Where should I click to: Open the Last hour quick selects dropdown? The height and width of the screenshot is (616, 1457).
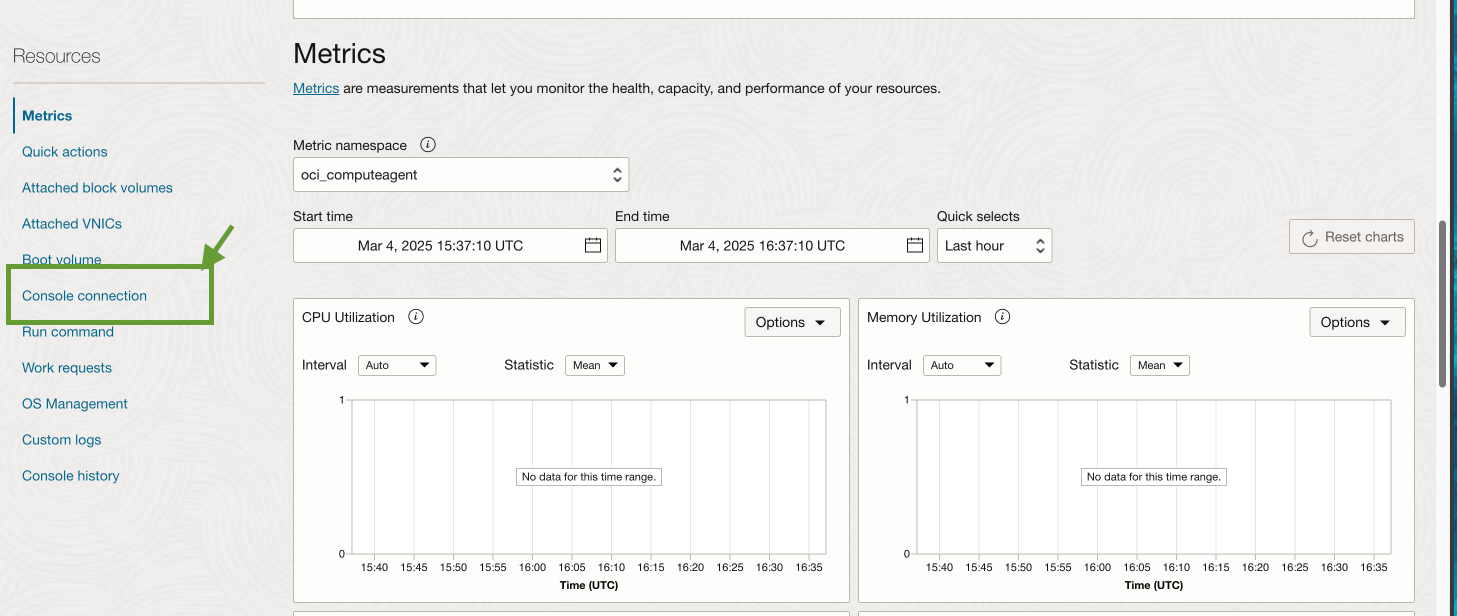(x=993, y=246)
